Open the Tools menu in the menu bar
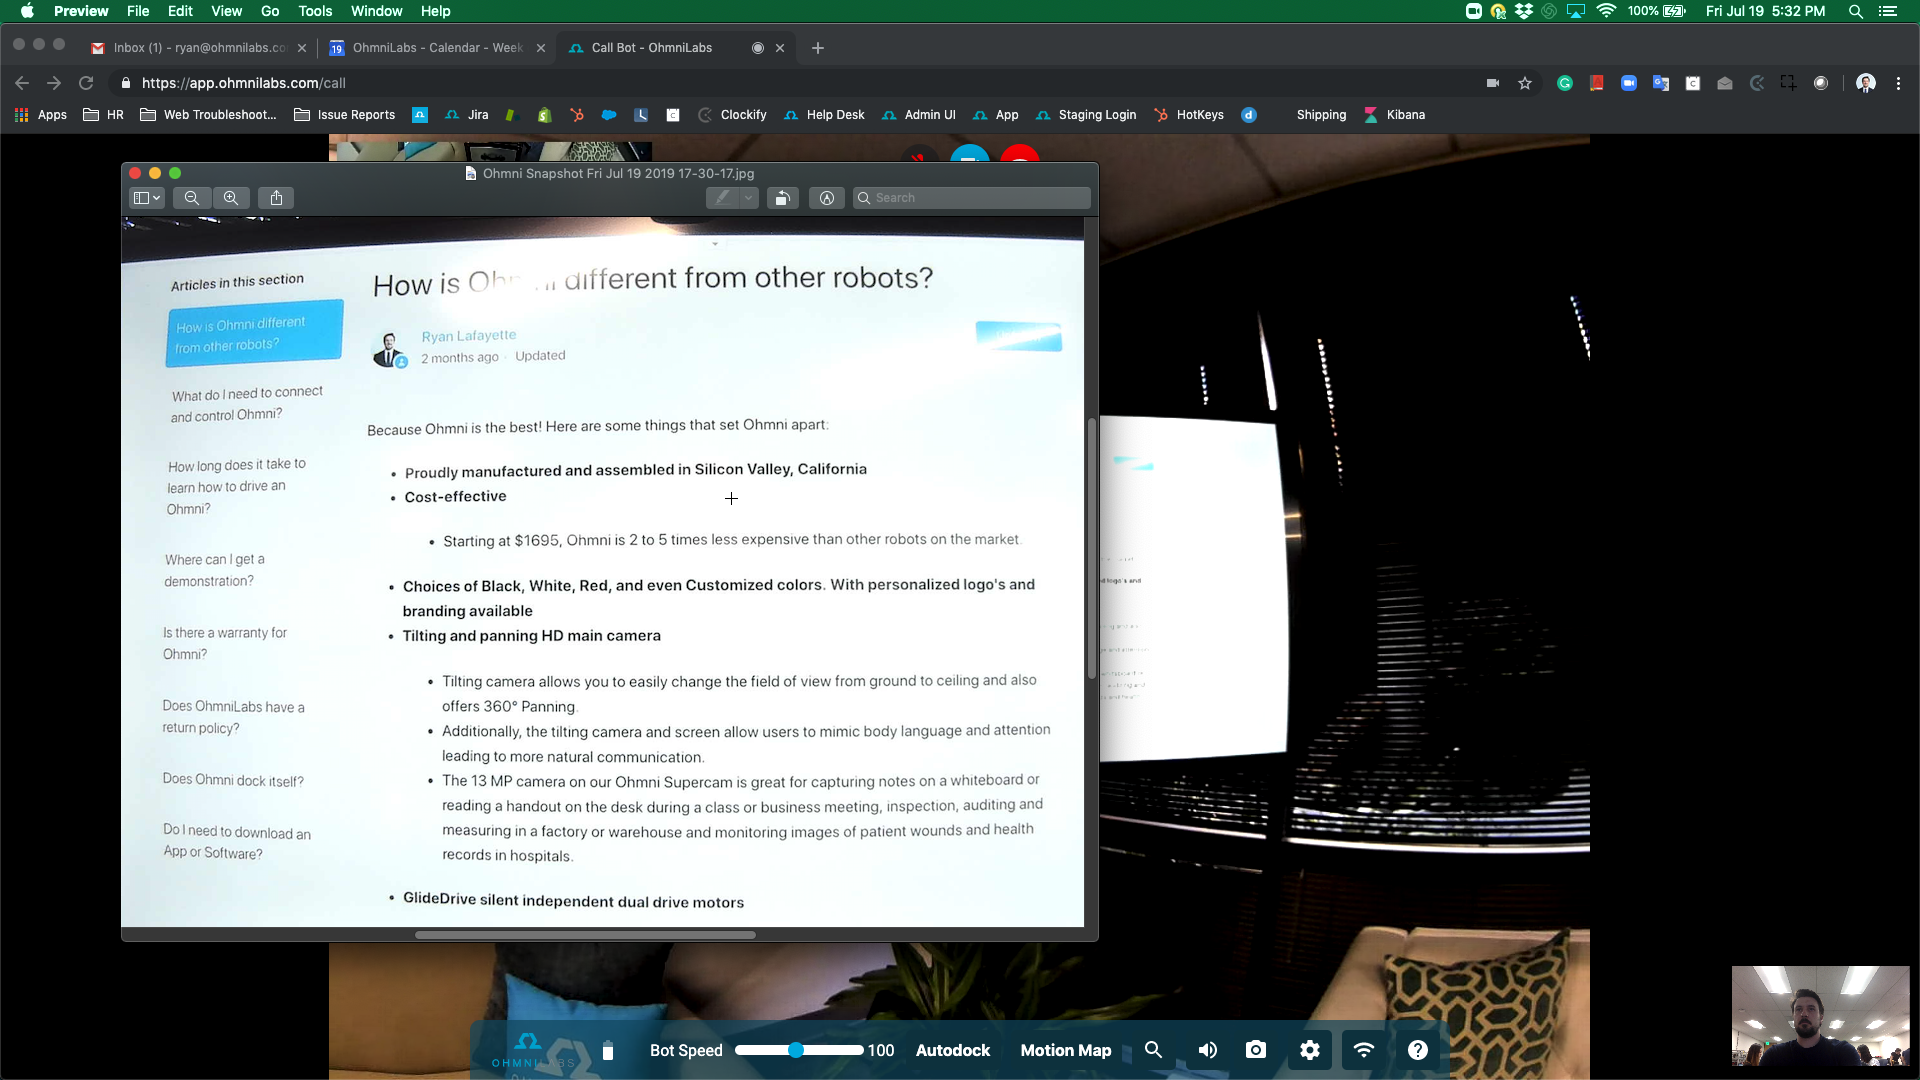Screen dimensions: 1920x1080 315,11
